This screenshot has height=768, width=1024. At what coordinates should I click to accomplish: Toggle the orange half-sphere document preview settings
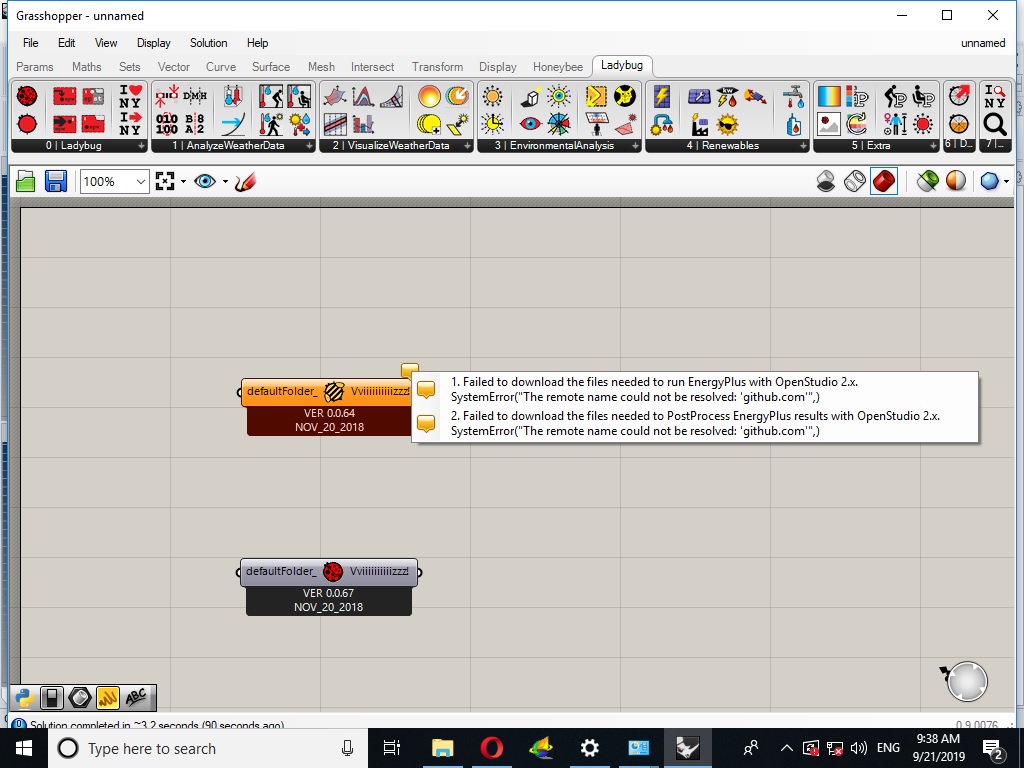[956, 181]
